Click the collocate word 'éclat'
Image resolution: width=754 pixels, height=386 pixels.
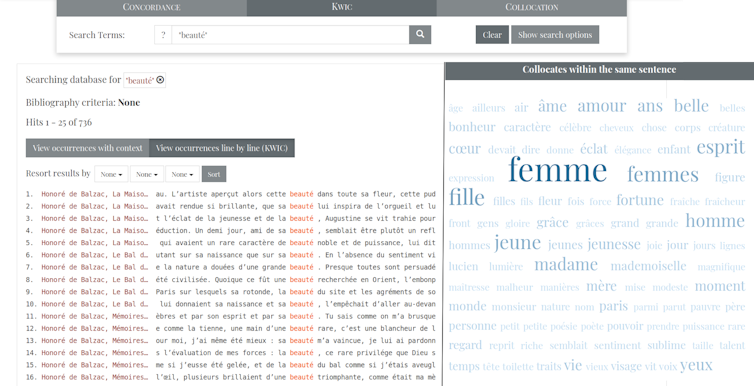[x=593, y=149]
